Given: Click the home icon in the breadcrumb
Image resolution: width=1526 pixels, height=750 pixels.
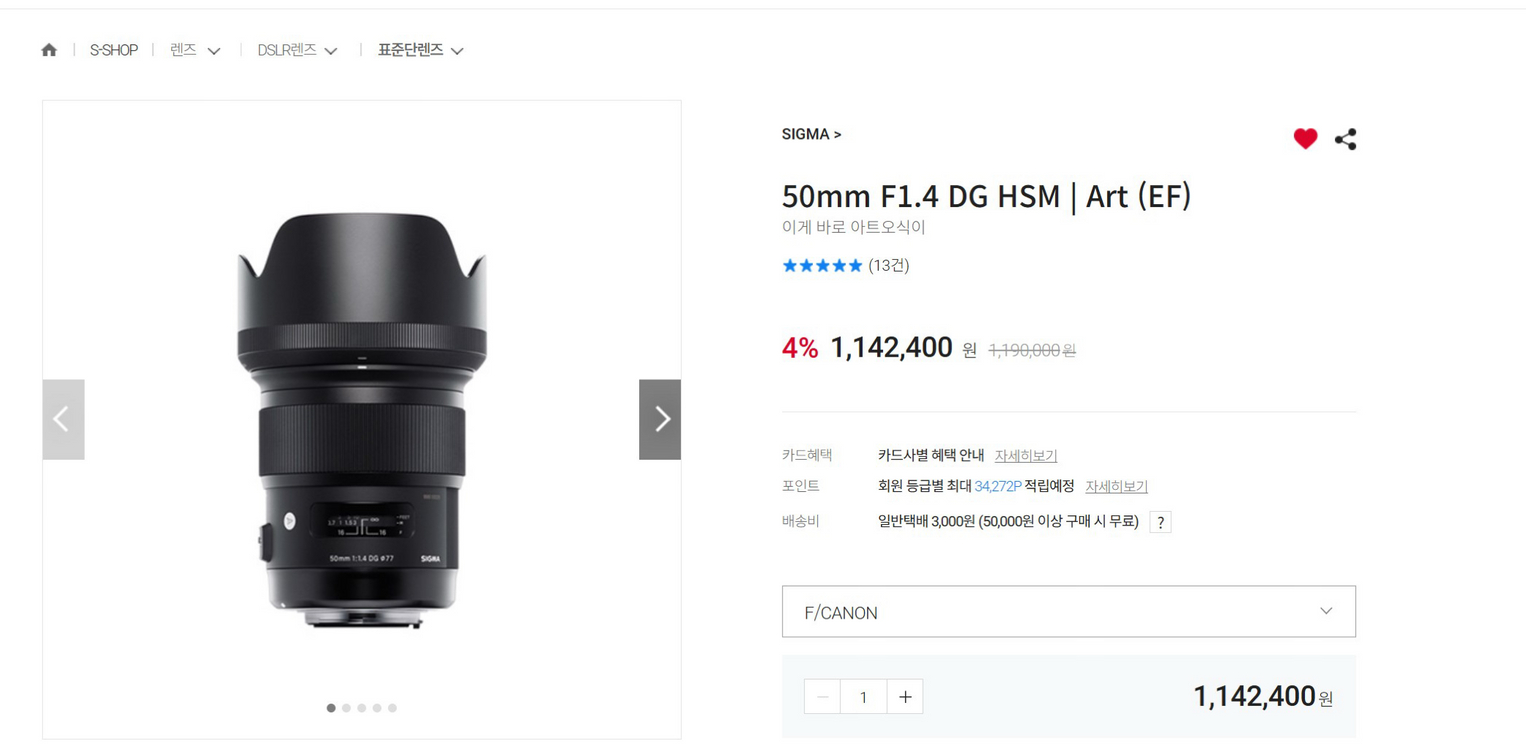Looking at the screenshot, I should click(x=49, y=49).
